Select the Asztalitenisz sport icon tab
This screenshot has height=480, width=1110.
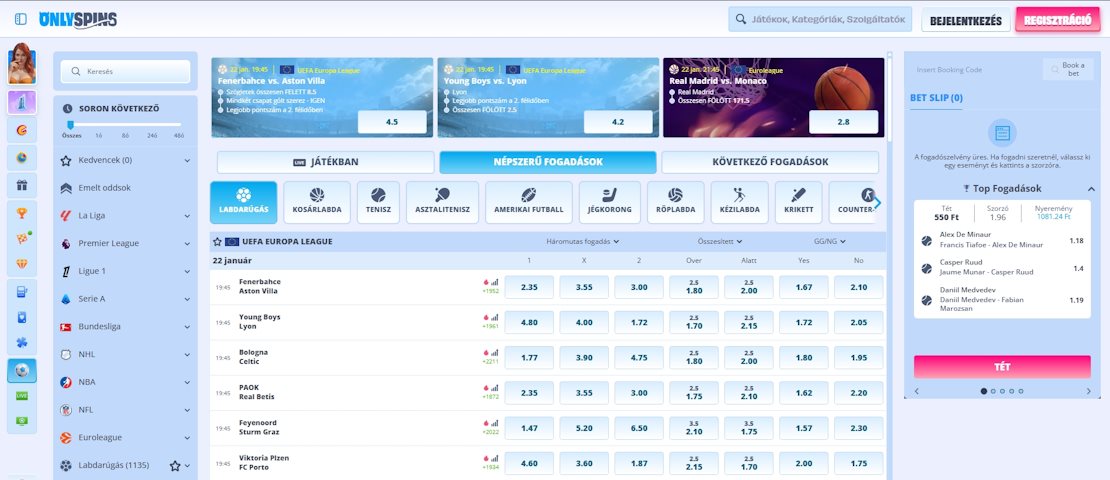[442, 202]
